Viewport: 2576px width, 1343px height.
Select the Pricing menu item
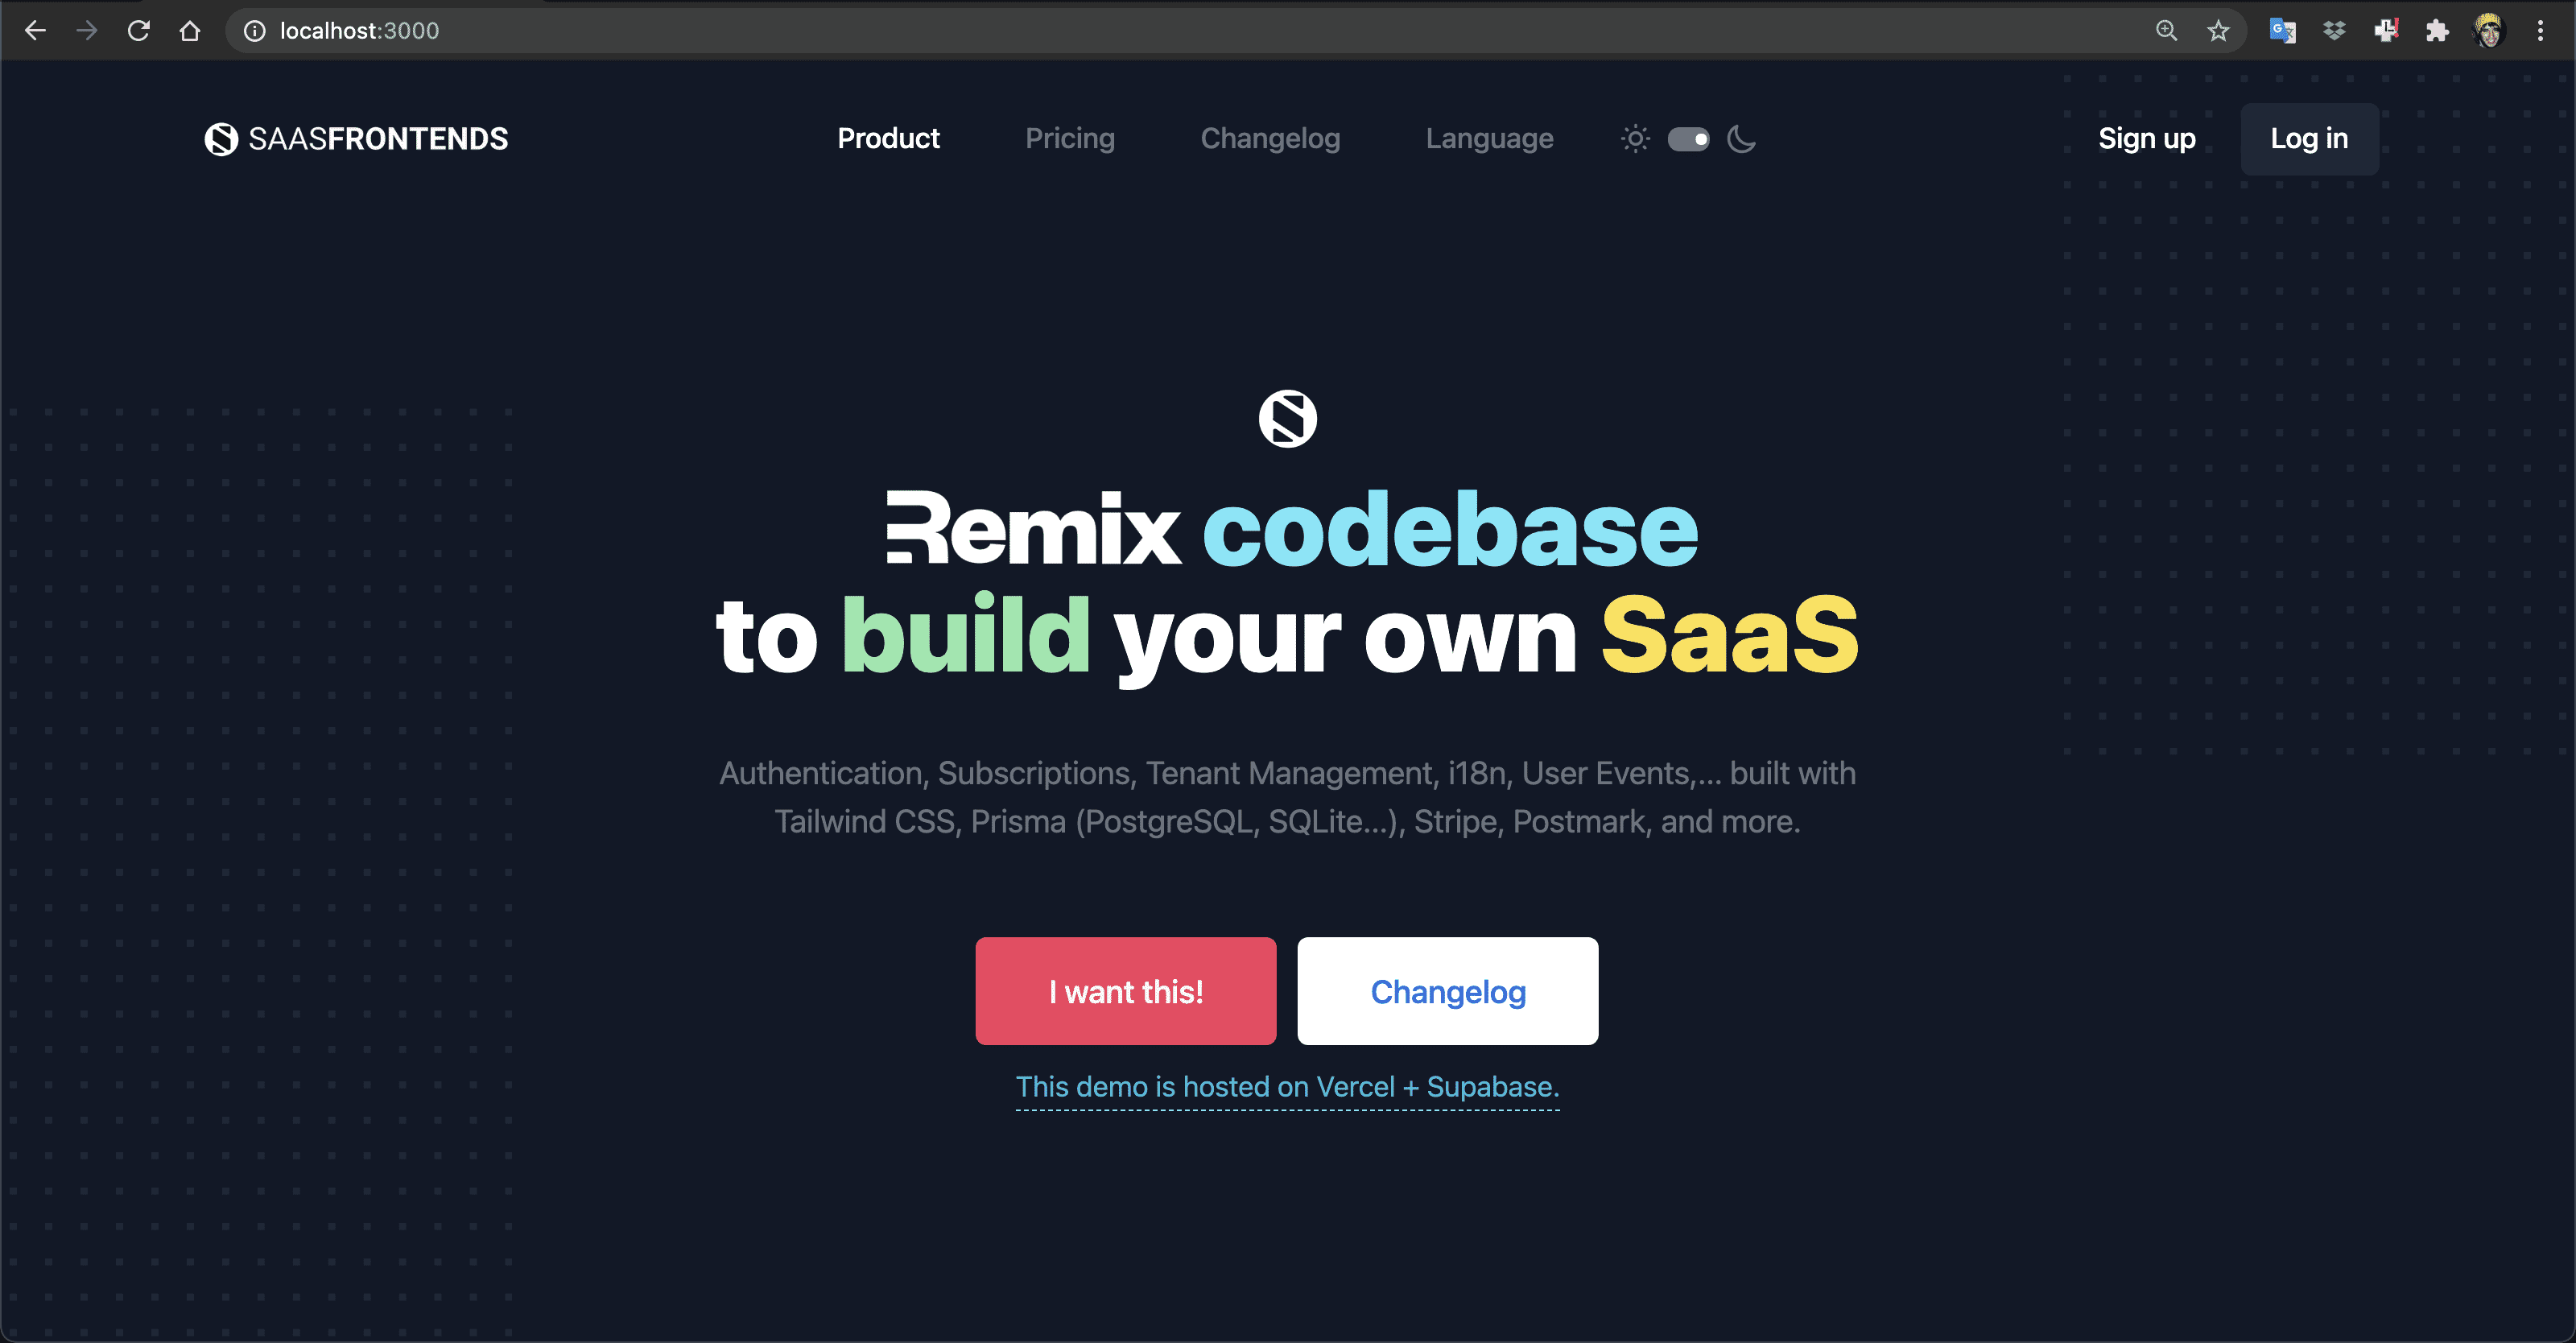(x=1068, y=138)
